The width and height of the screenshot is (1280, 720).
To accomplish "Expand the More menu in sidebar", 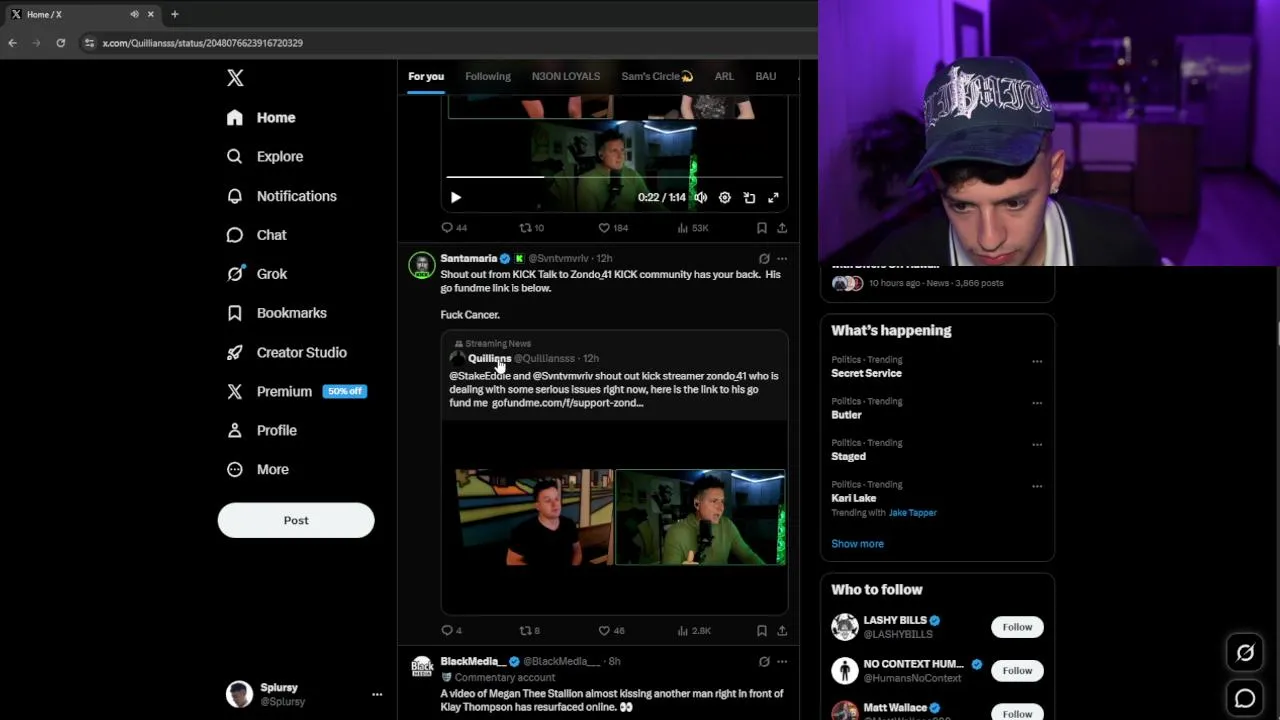I will tap(258, 469).
